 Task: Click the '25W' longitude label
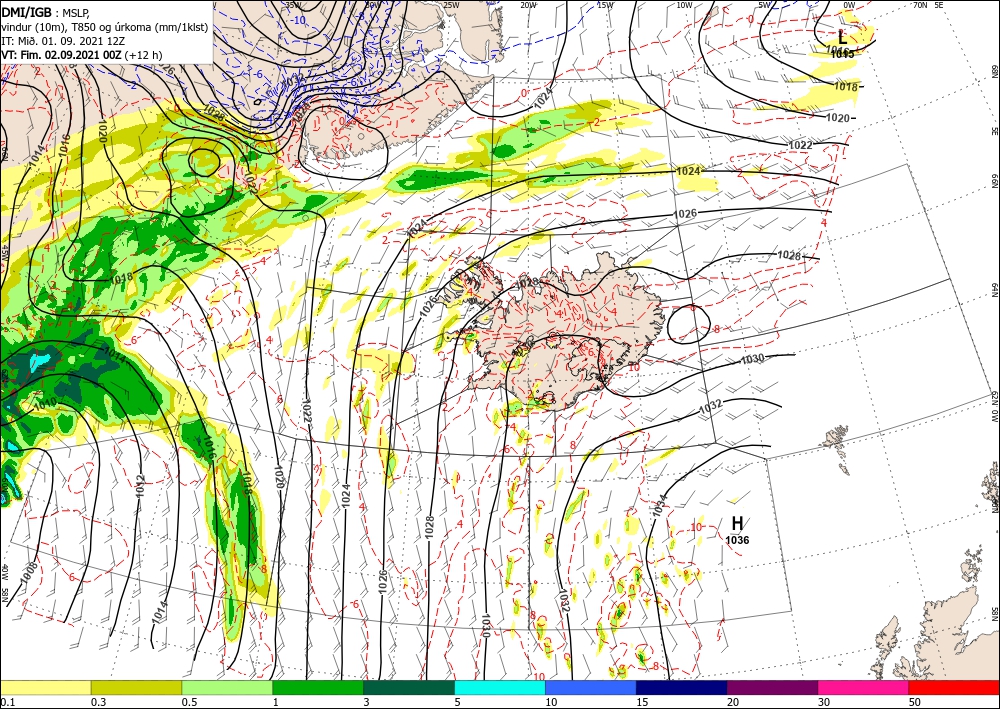450,5
